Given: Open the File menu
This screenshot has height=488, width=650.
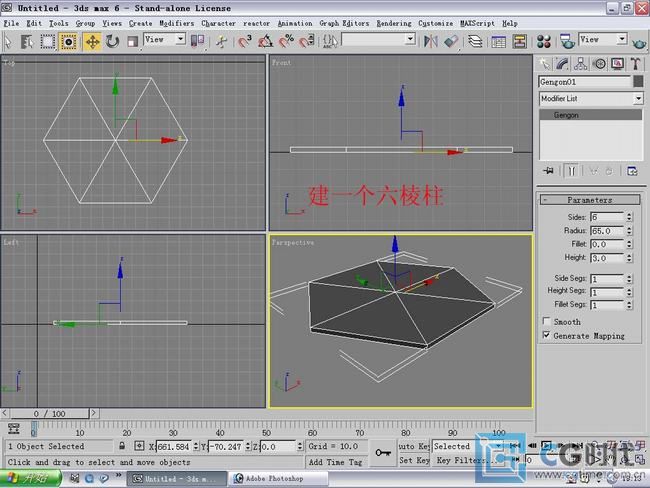Looking at the screenshot, I should click(x=11, y=24).
